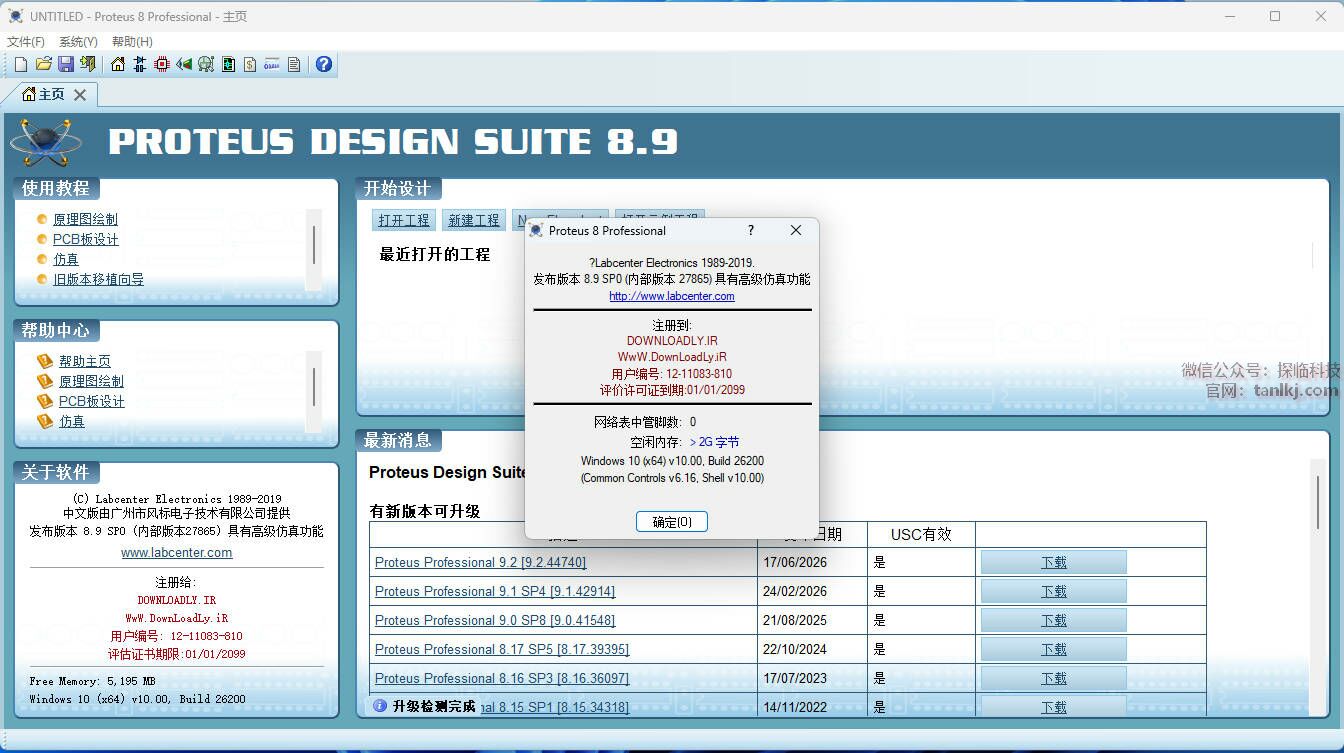Open the 帮助主页 link

(x=85, y=361)
